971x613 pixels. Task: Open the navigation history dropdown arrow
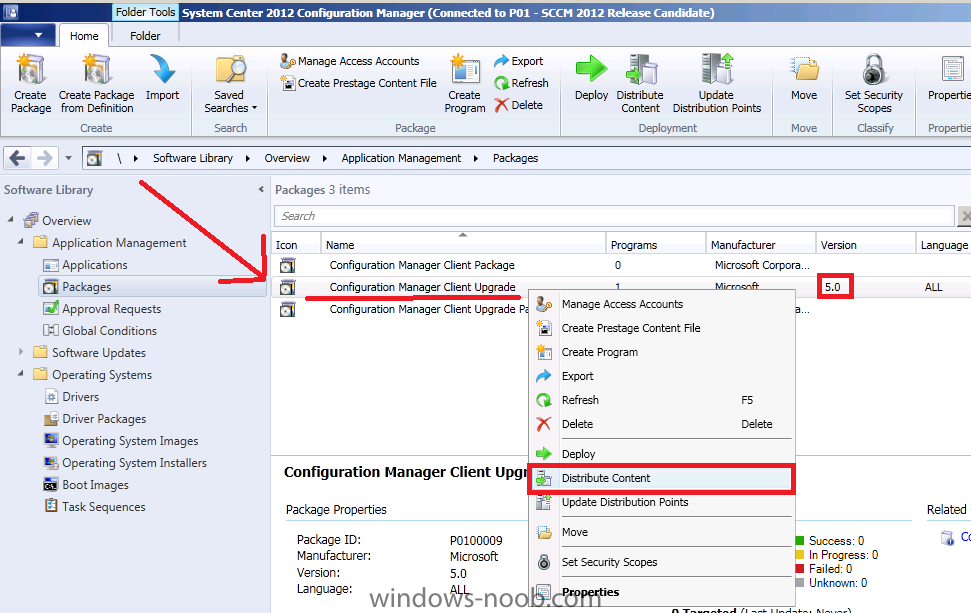pos(68,158)
